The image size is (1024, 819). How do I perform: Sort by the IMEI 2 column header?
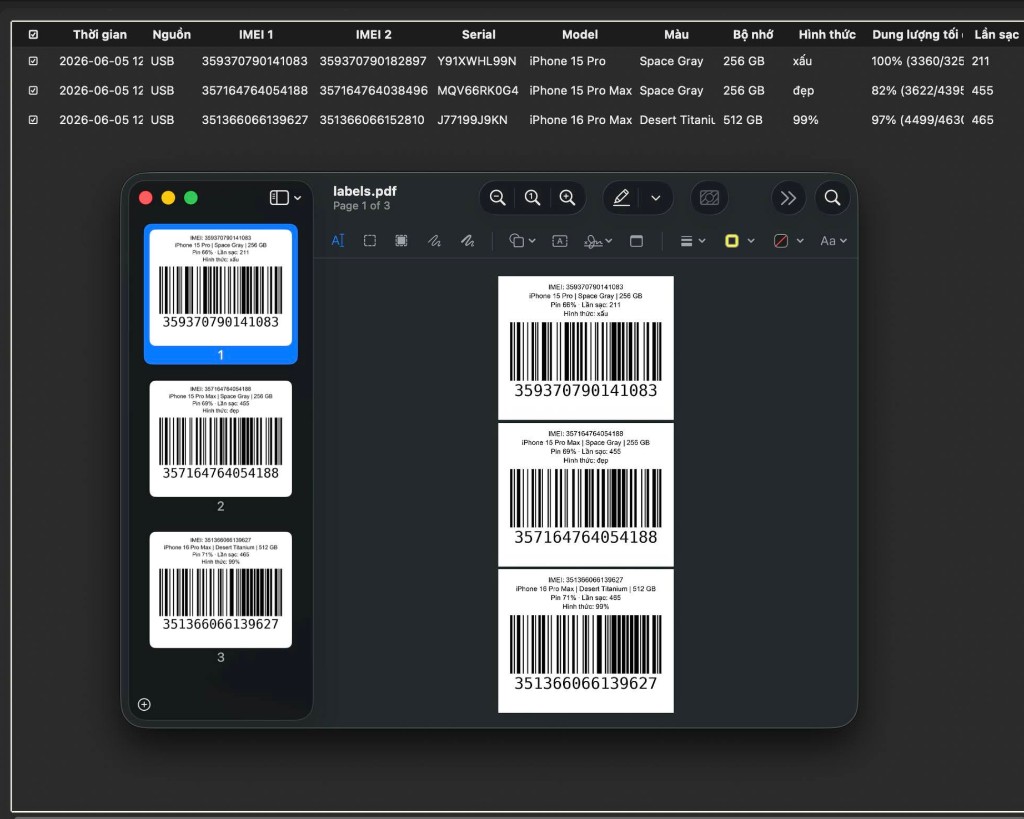coord(374,35)
